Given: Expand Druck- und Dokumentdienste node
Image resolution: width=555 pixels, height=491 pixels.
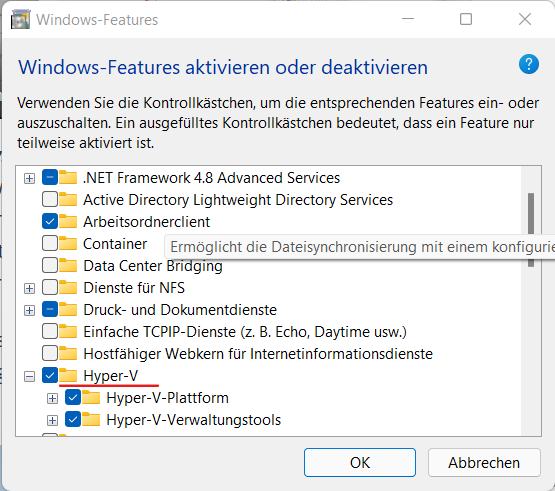Looking at the screenshot, I should pos(29,310).
